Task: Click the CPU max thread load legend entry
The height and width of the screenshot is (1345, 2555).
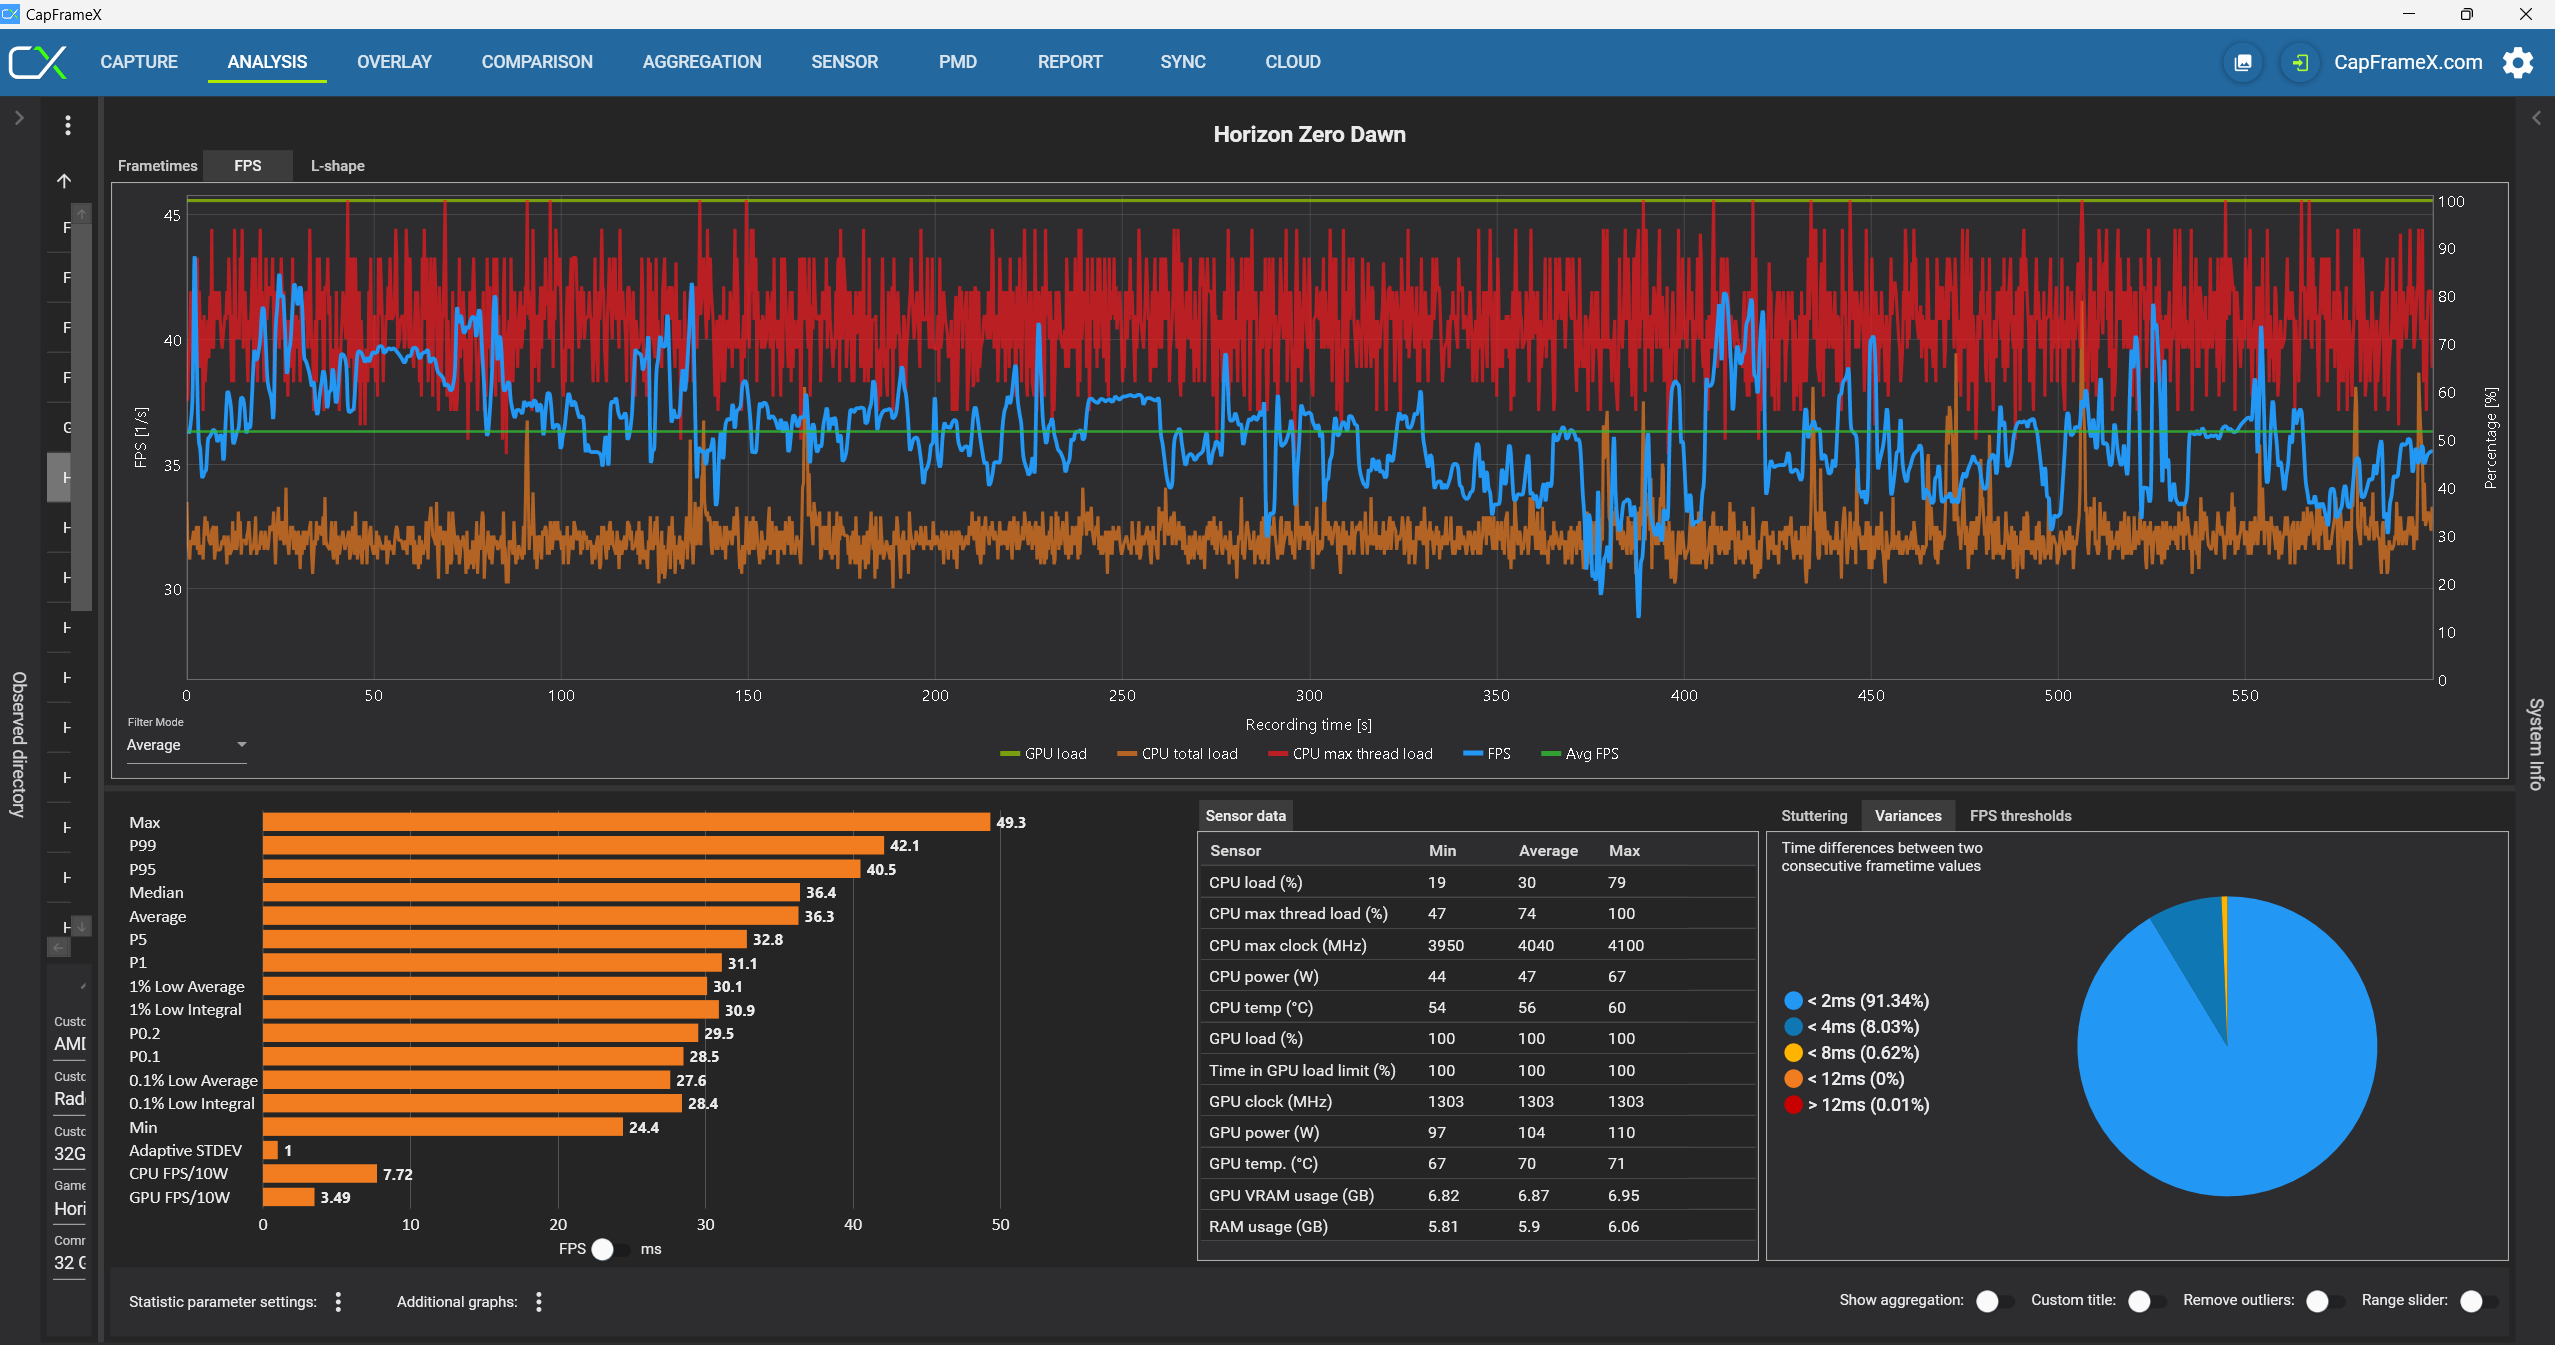Action: click(x=1350, y=754)
